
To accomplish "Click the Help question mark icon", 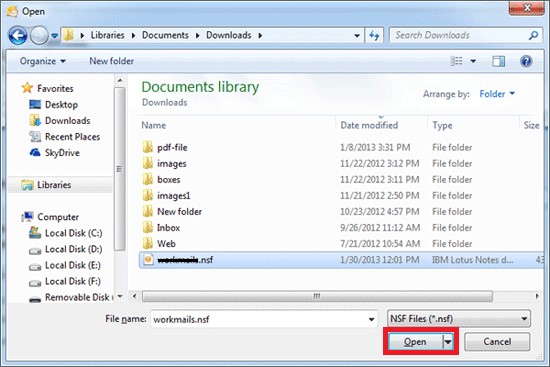I will click(x=526, y=61).
